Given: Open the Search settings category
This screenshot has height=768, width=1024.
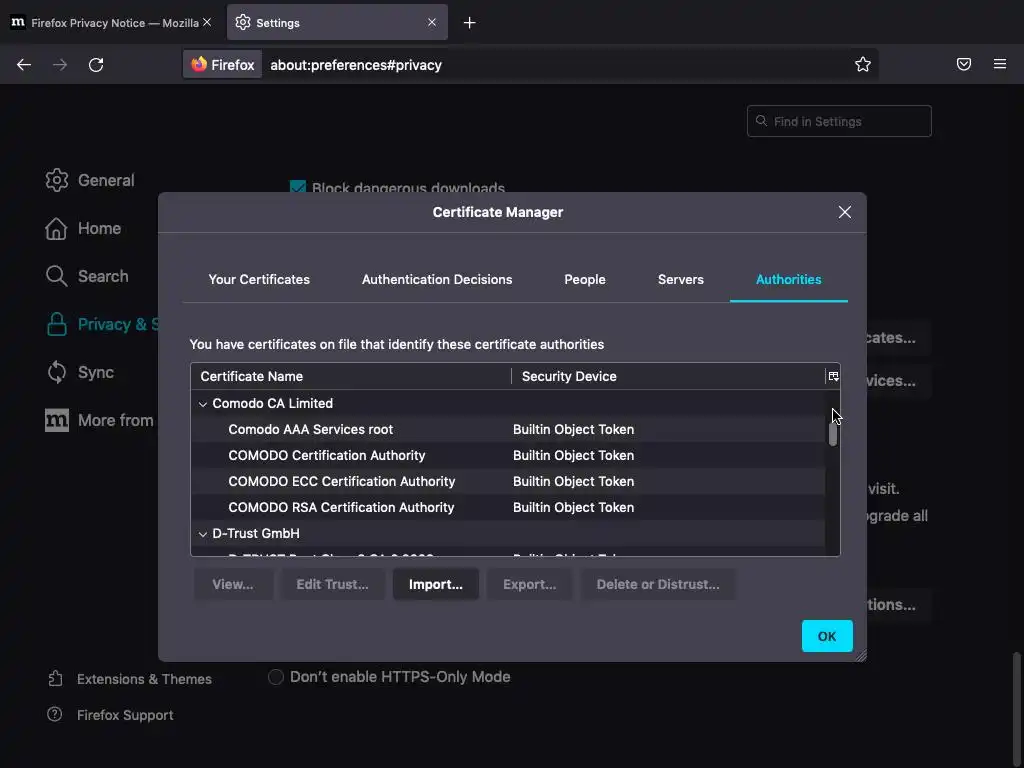Looking at the screenshot, I should (87, 276).
